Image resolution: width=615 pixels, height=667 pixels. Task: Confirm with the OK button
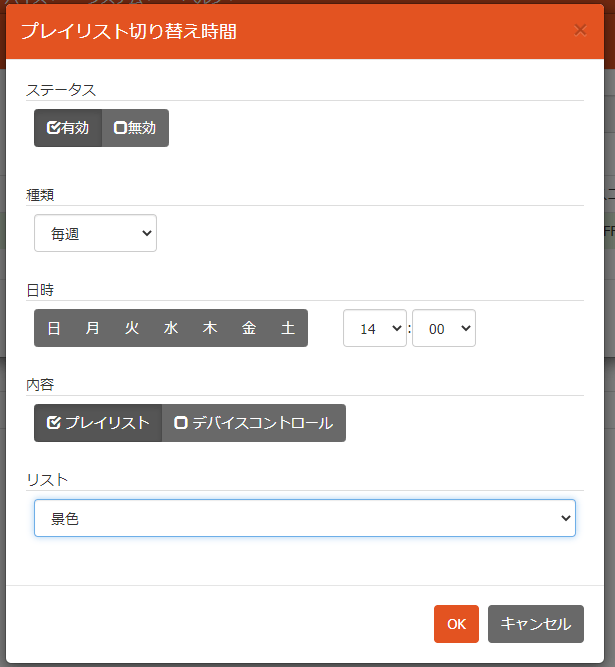pos(456,624)
